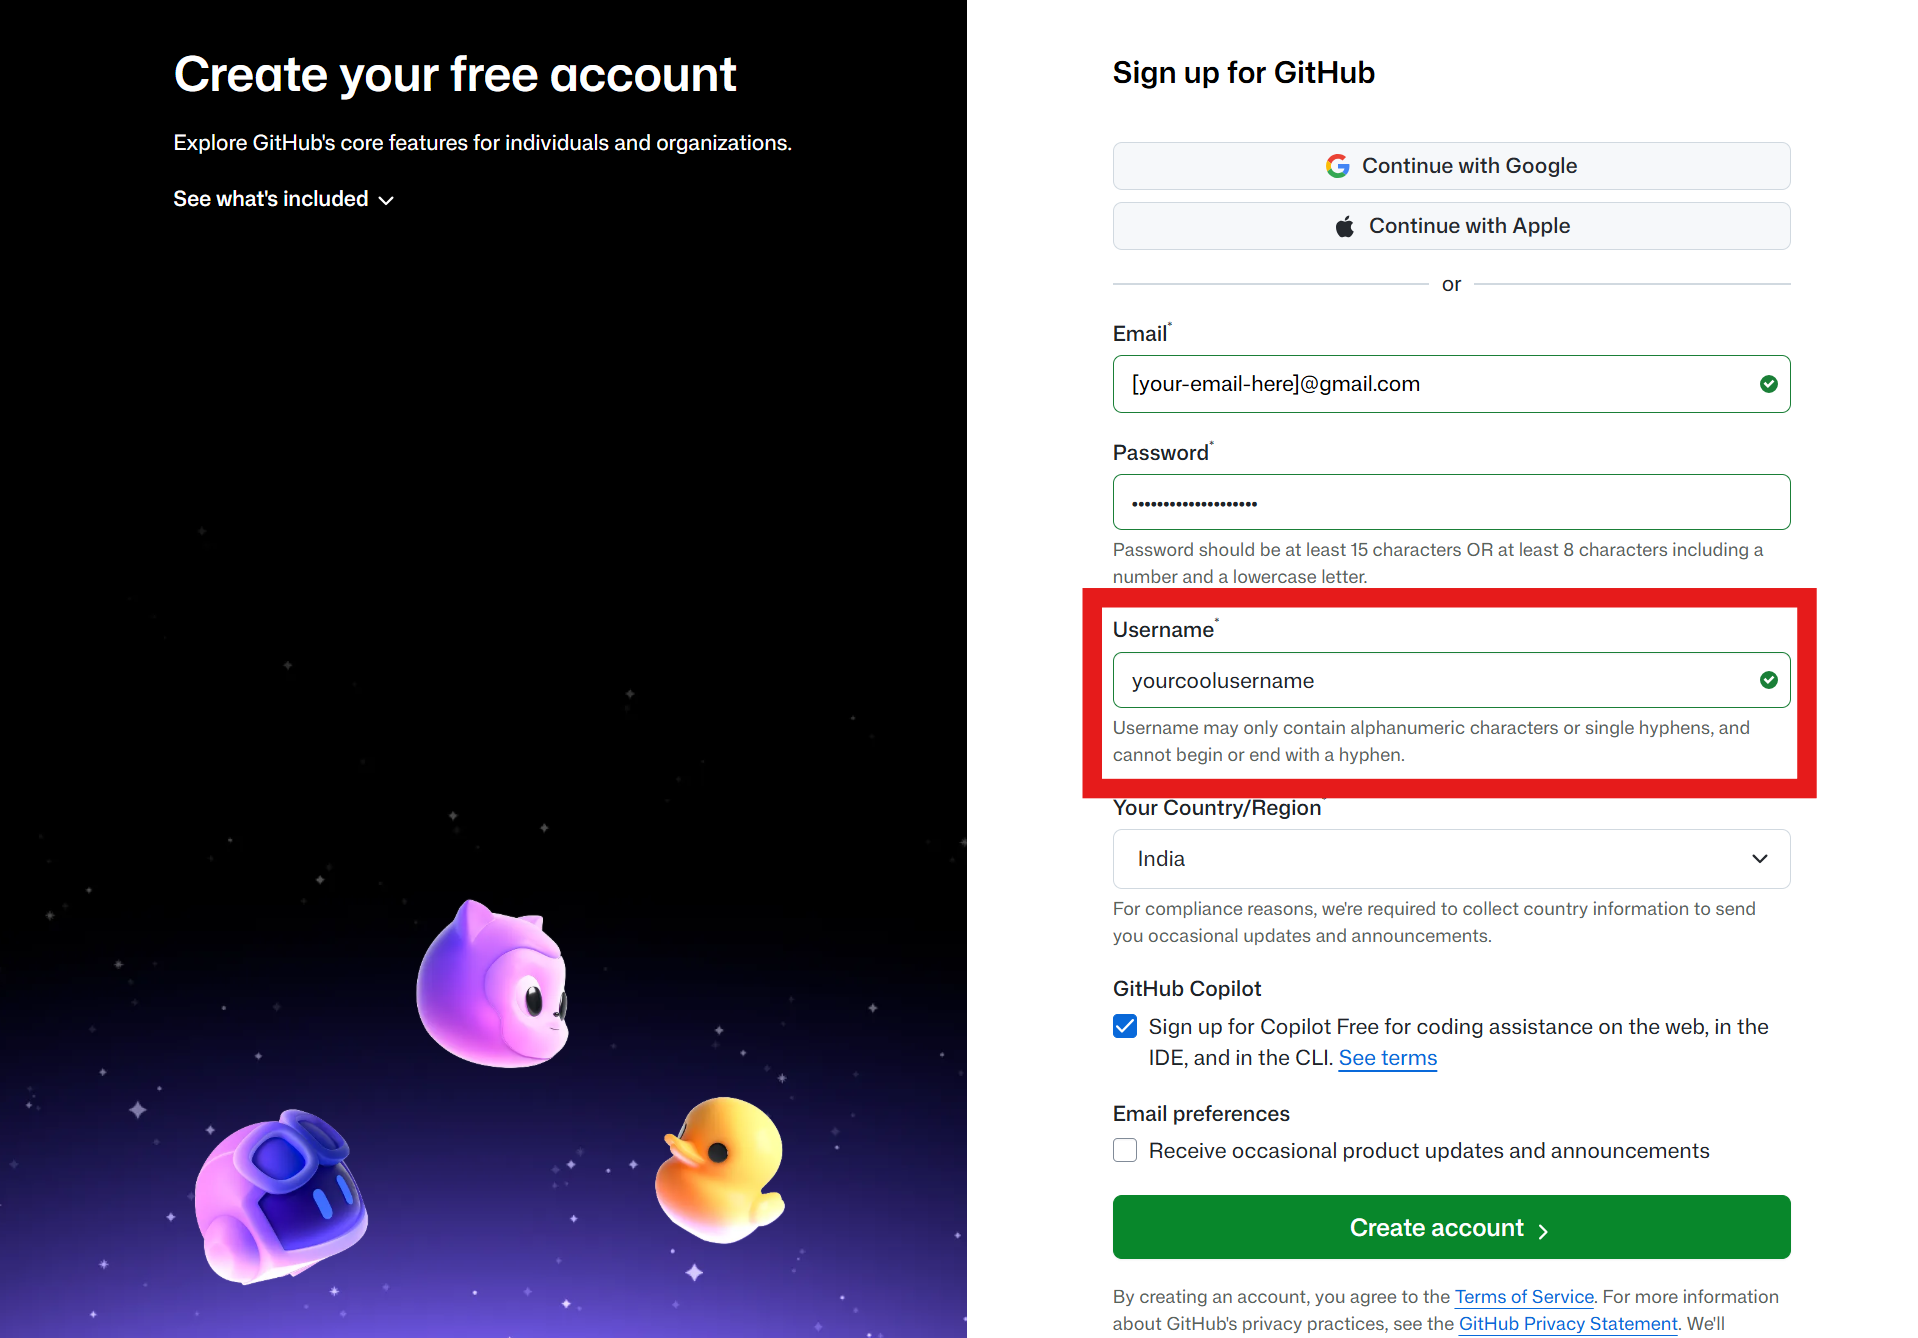Continue with Google sign-up option
This screenshot has width=1918, height=1338.
(x=1451, y=166)
